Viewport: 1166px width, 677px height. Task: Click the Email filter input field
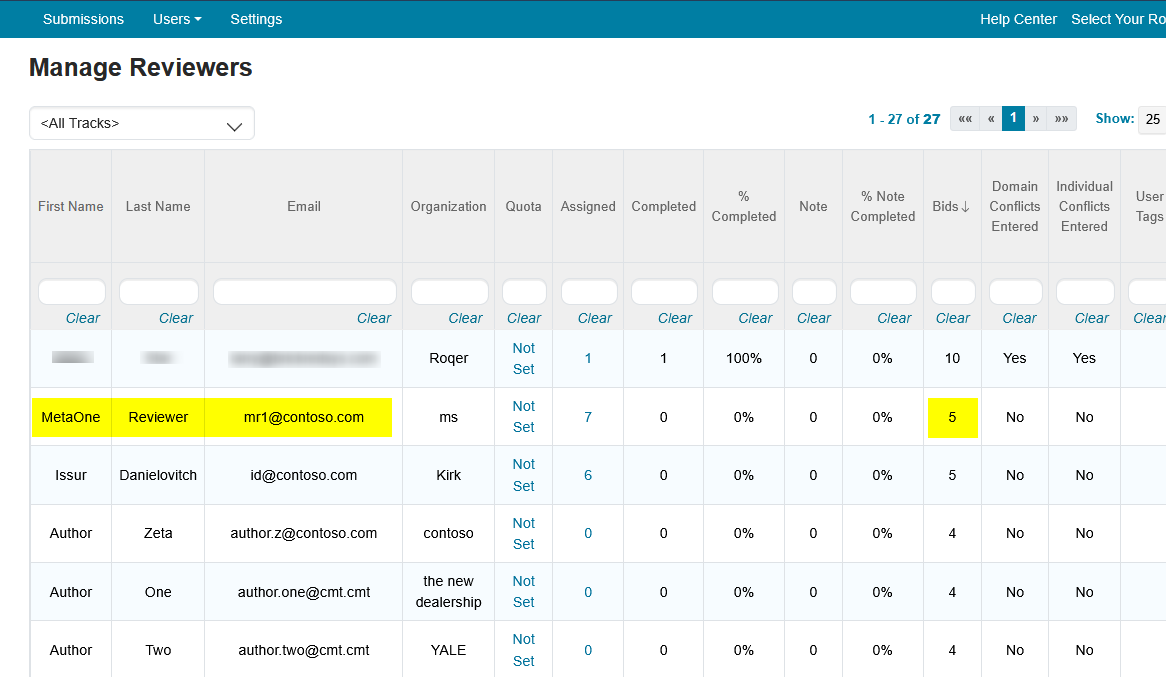click(304, 290)
